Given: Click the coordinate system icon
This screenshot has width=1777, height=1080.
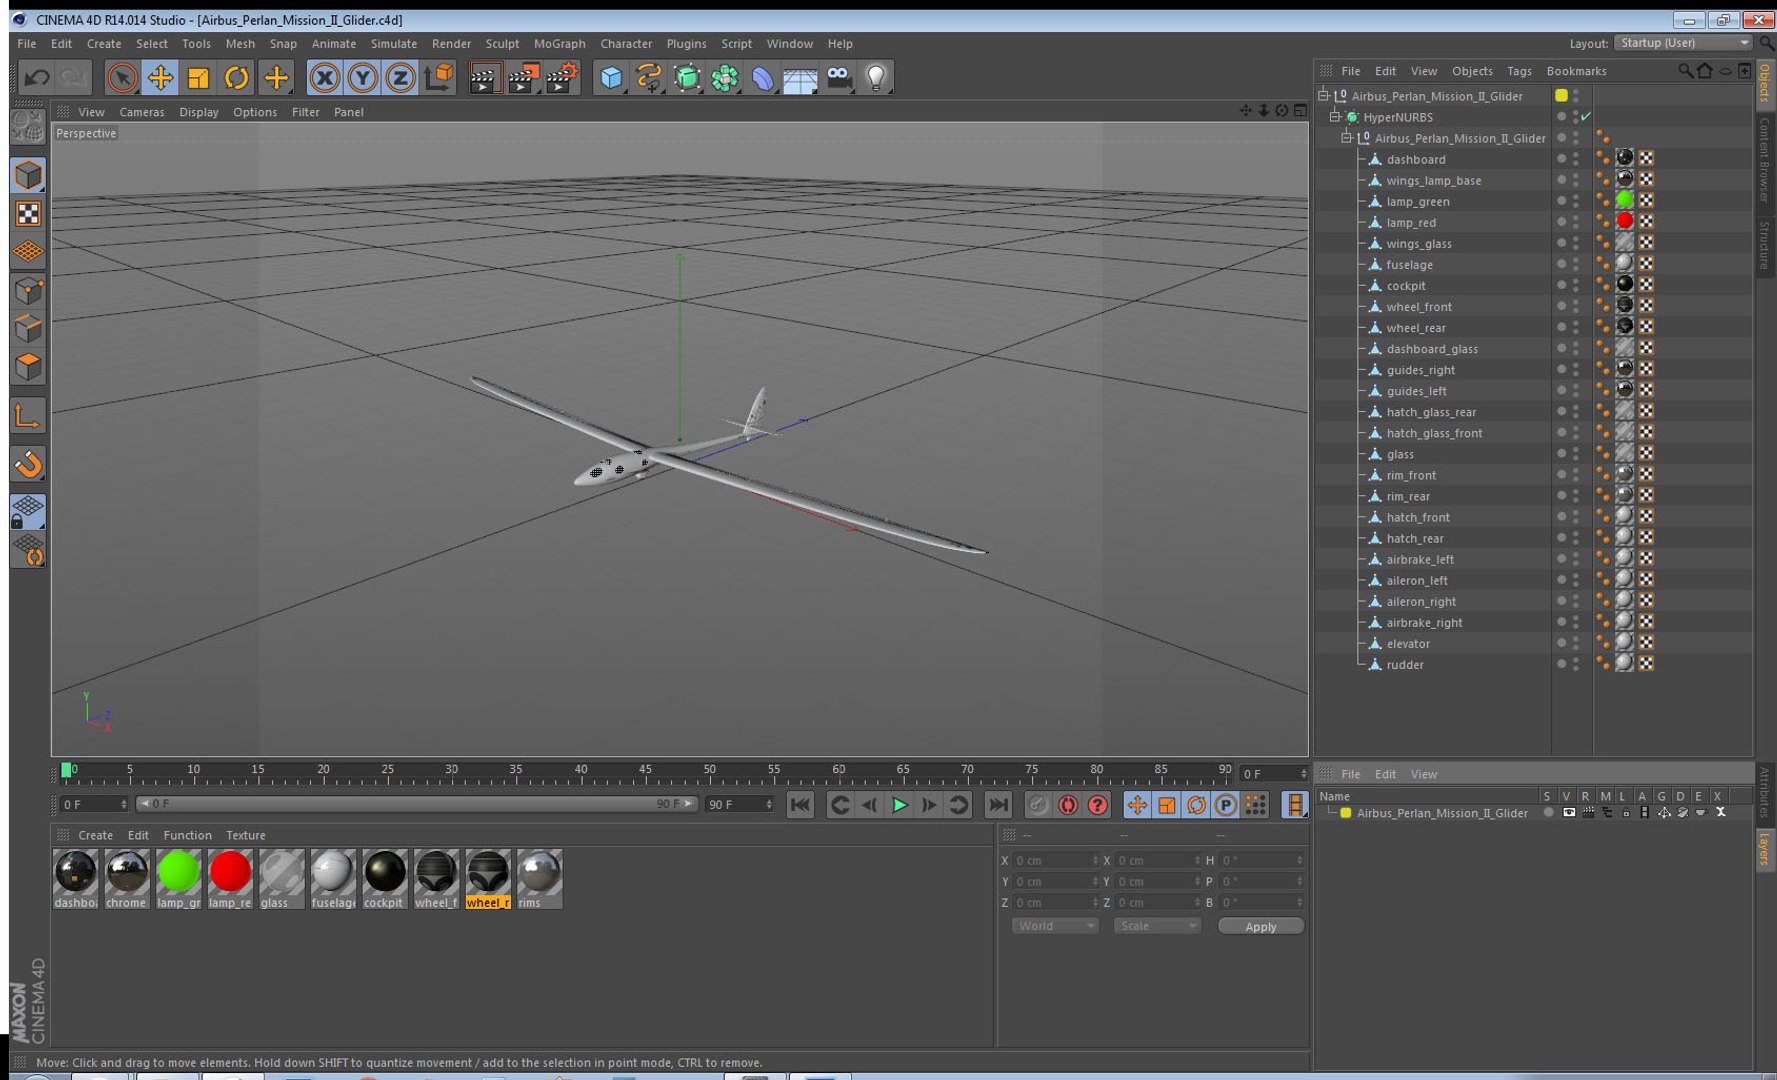Looking at the screenshot, I should click(438, 78).
